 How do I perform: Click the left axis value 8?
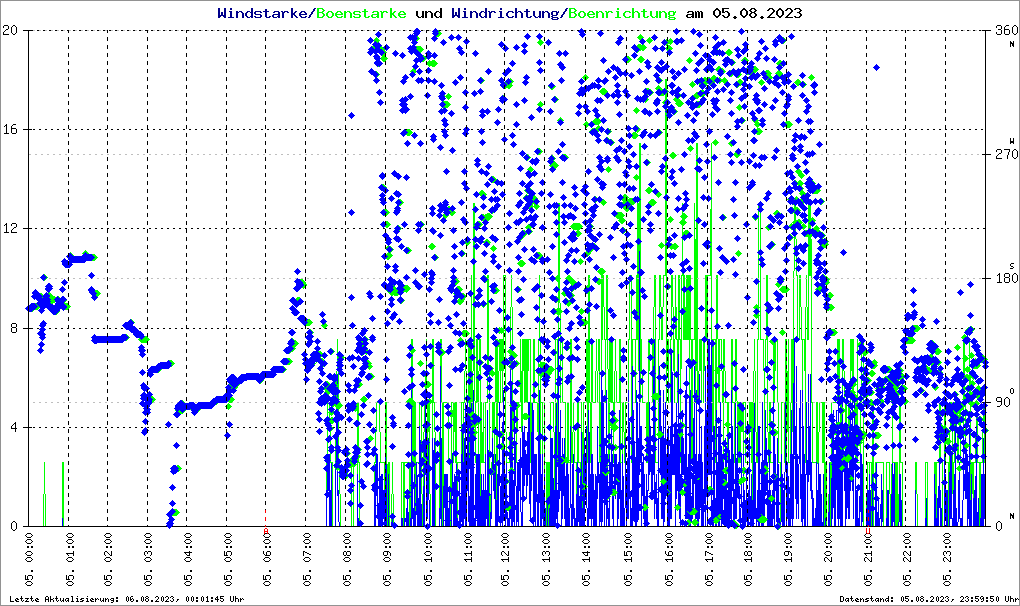[14, 328]
